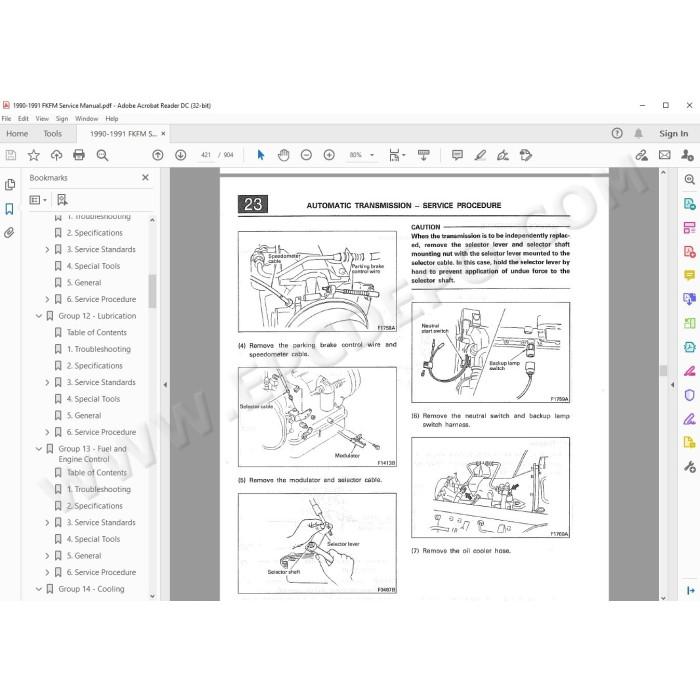Go to next page arrow
This screenshot has height=700, width=700.
[x=180, y=155]
